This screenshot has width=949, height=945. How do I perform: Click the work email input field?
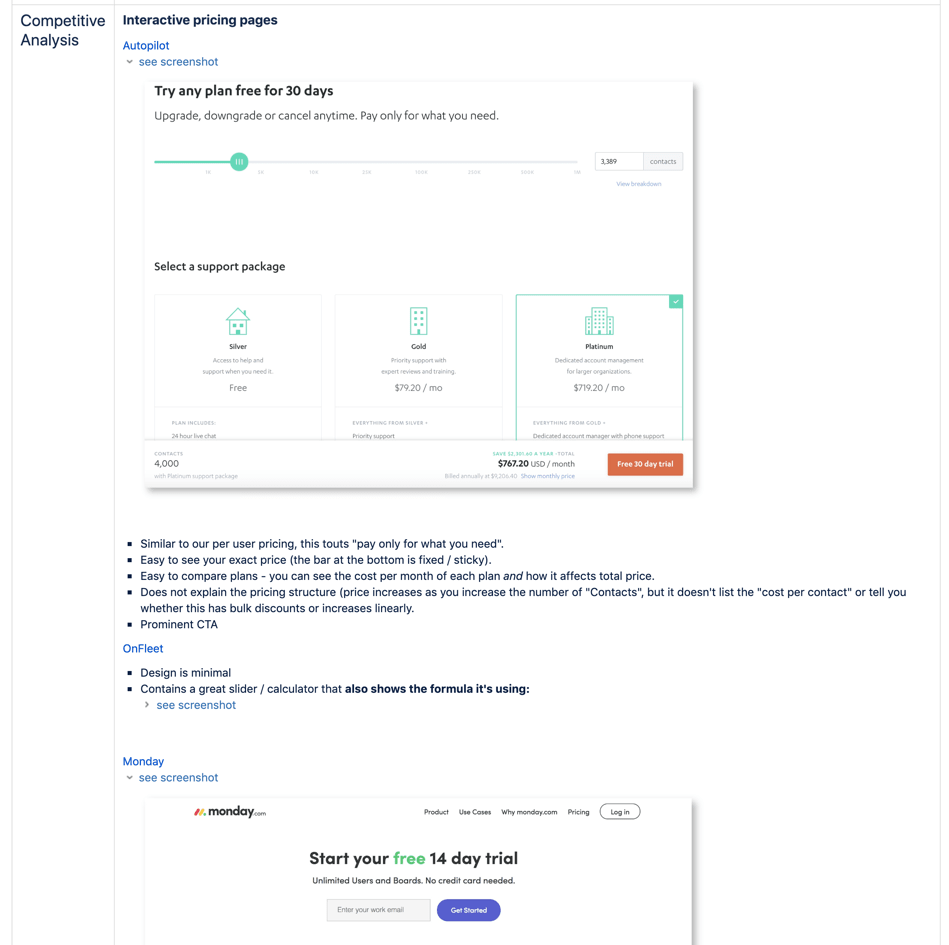tap(378, 910)
